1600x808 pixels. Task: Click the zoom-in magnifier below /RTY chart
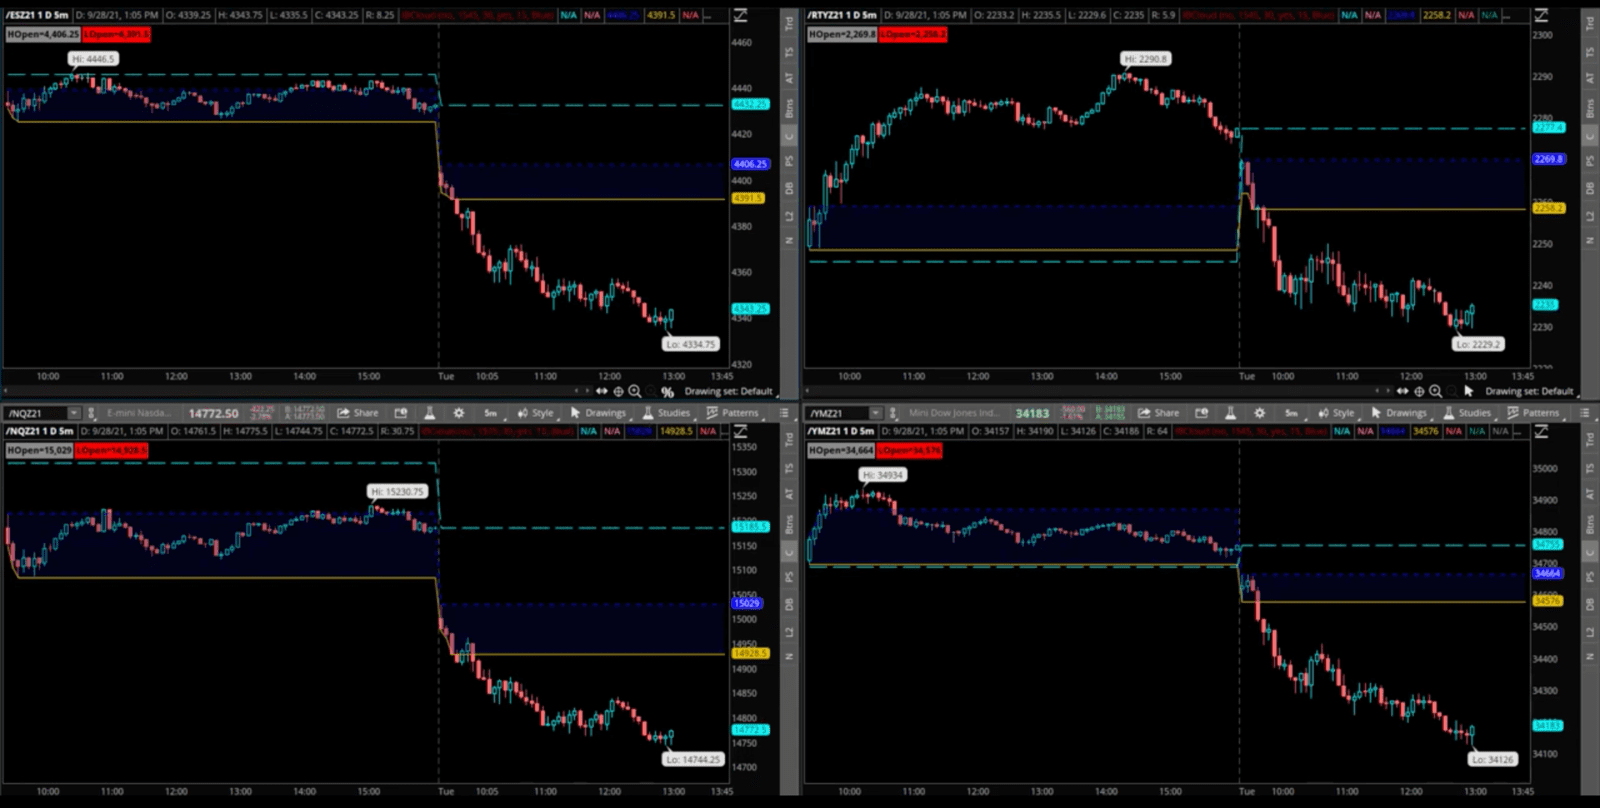pos(1436,391)
